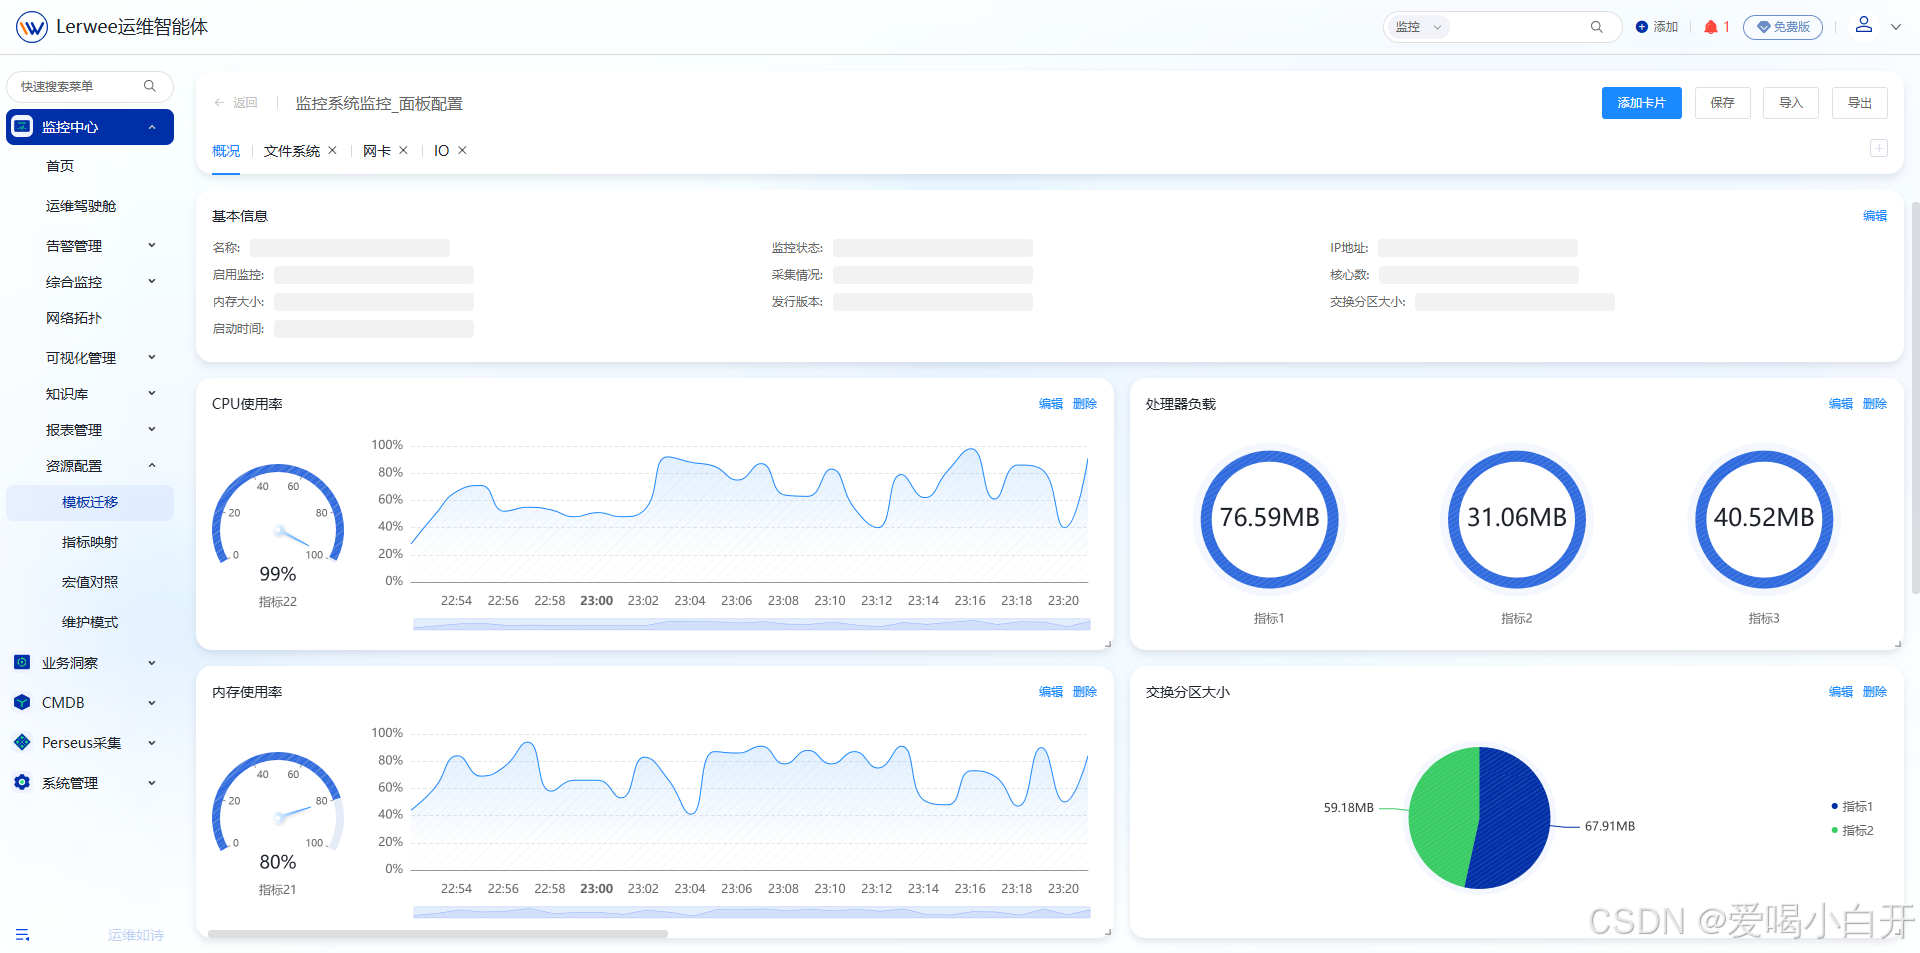Delete the 处理器负载 card
This screenshot has width=1920, height=953.
click(x=1875, y=404)
